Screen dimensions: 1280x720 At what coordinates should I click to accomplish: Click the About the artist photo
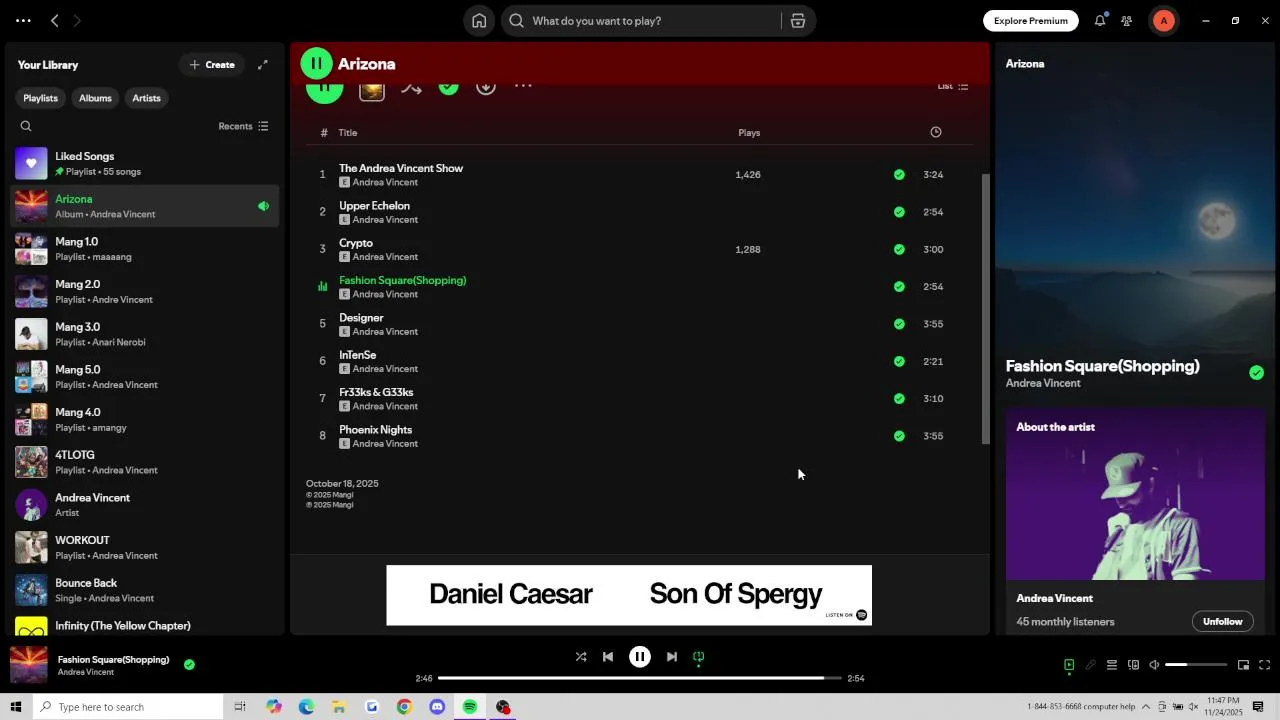(x=1135, y=494)
